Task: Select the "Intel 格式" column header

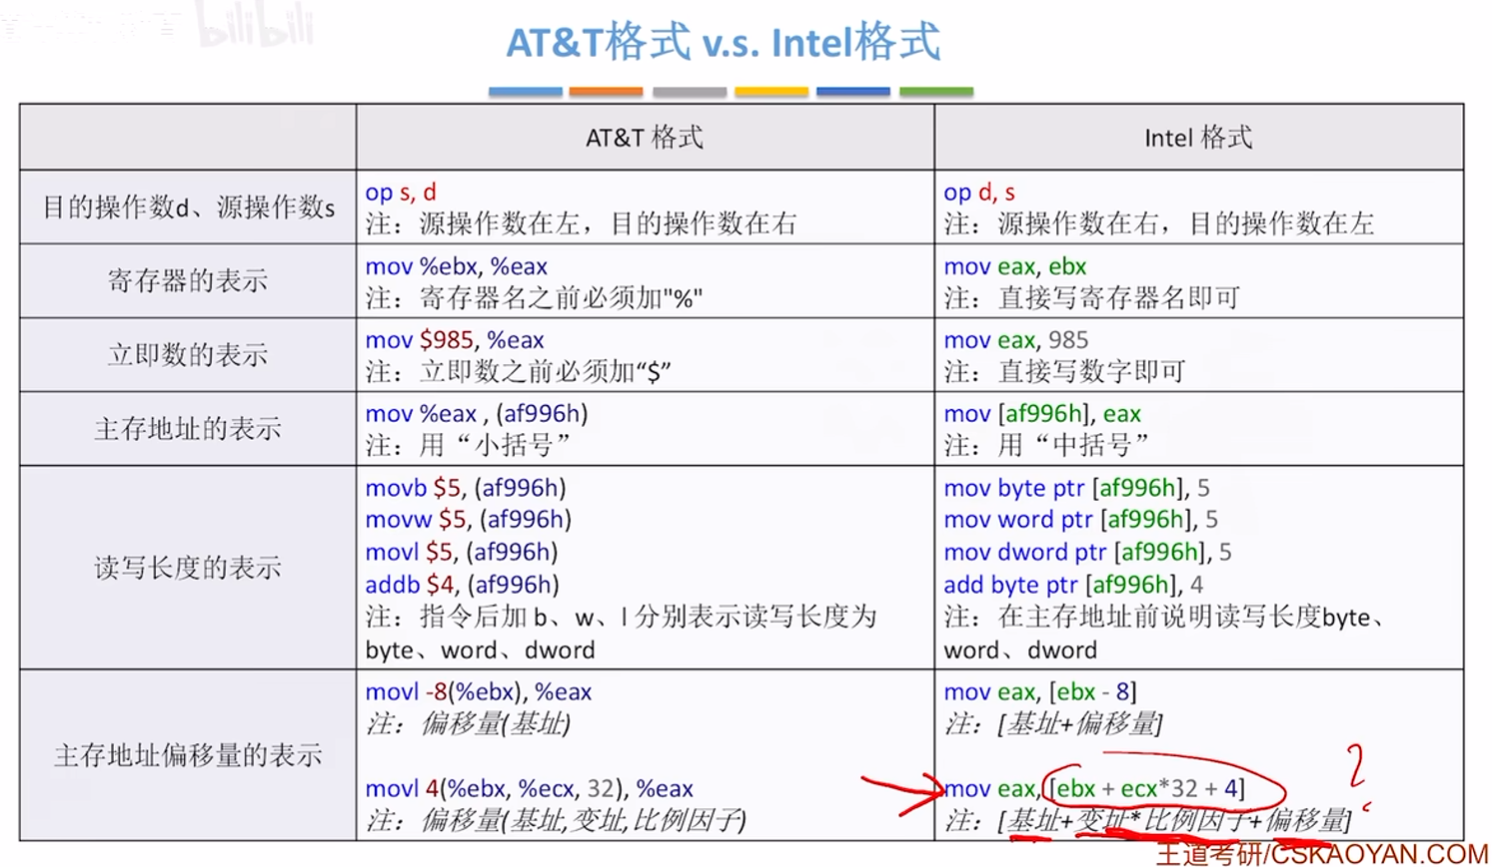Action: 1198,138
